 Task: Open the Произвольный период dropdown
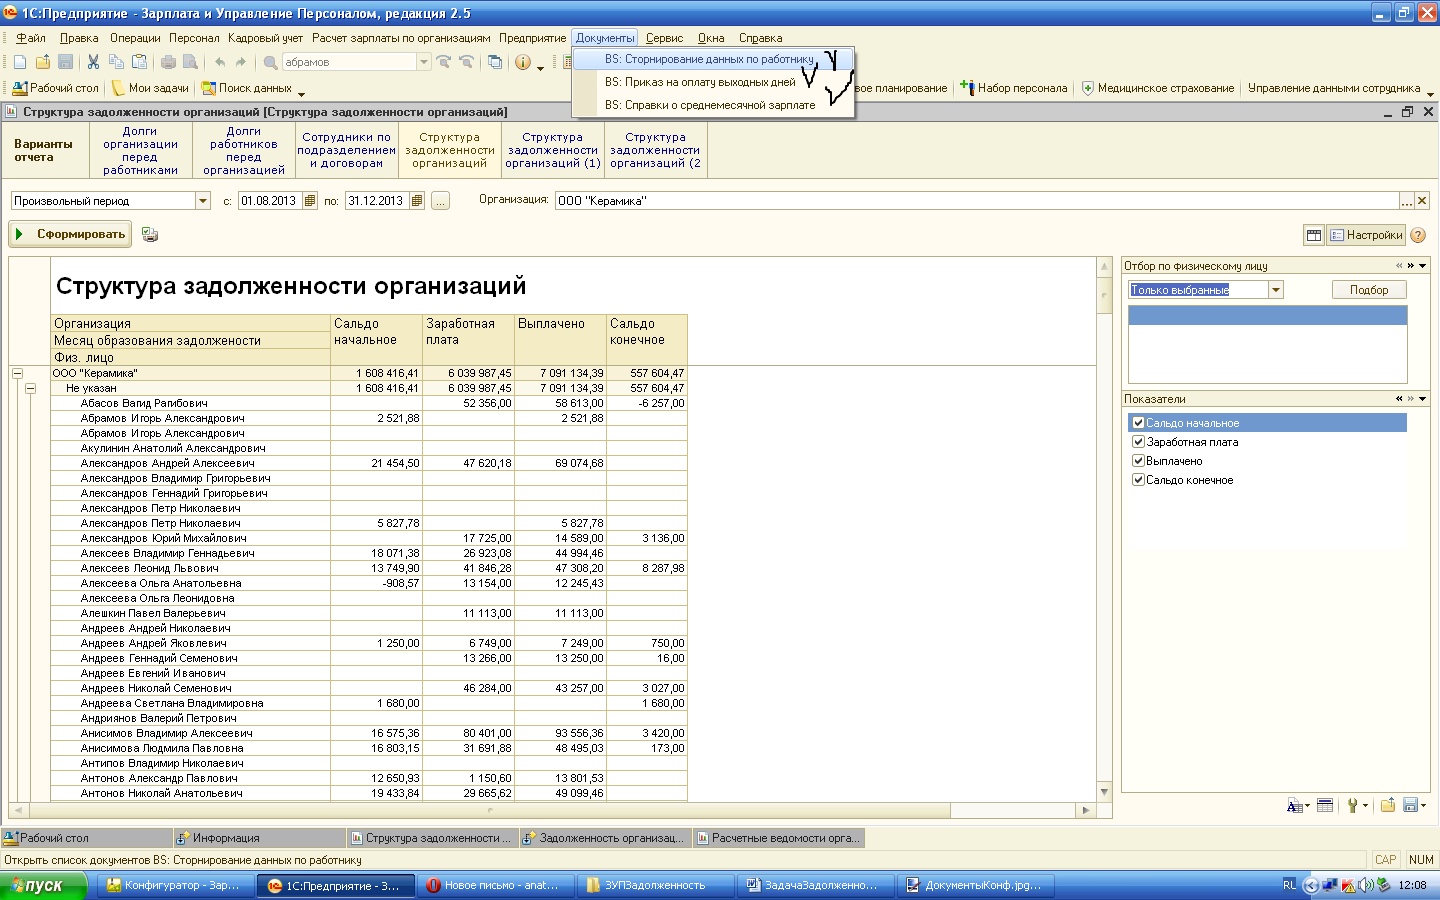click(x=203, y=201)
